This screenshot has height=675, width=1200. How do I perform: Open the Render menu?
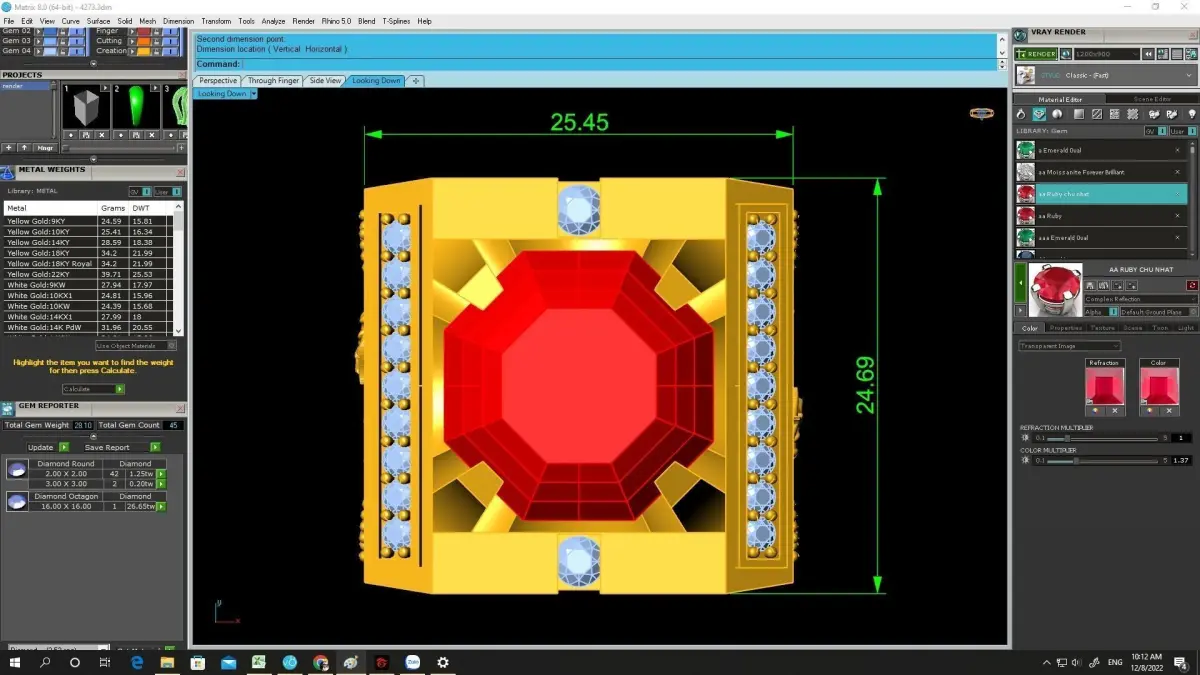(303, 21)
